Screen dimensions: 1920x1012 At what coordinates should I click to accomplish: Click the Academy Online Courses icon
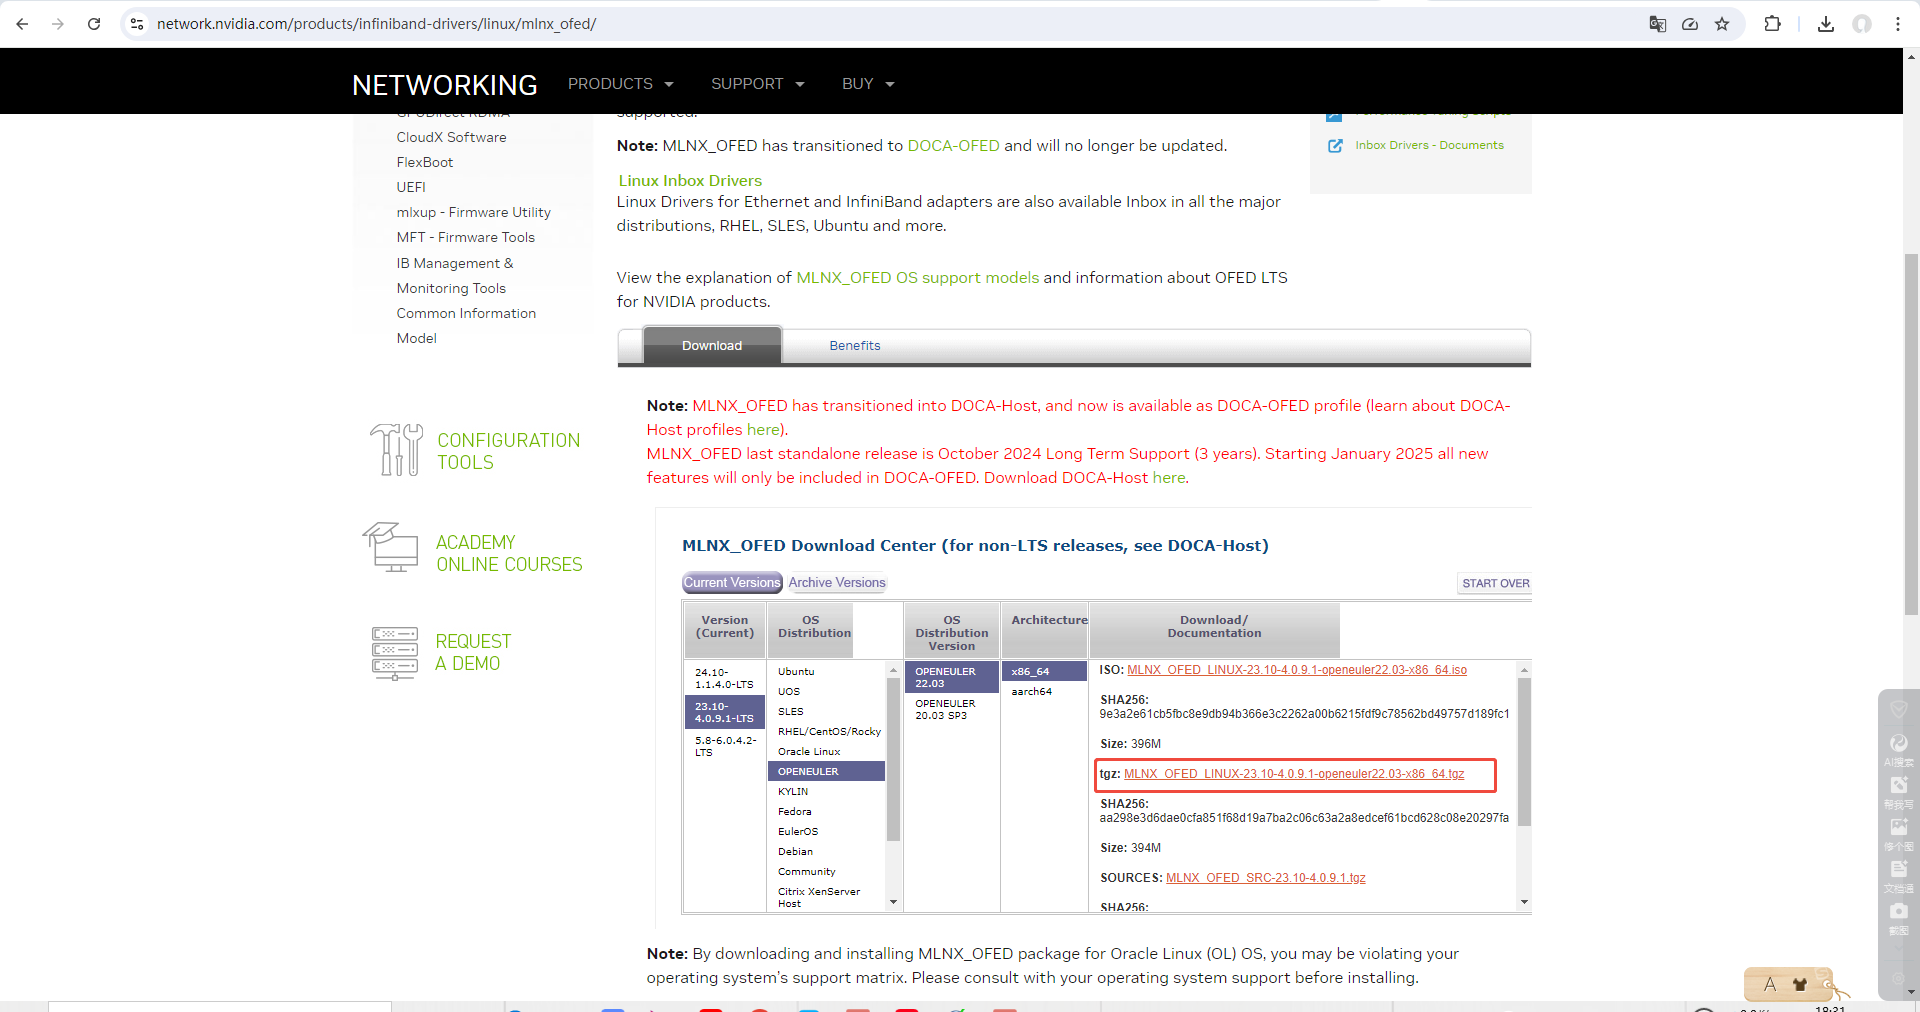(391, 548)
